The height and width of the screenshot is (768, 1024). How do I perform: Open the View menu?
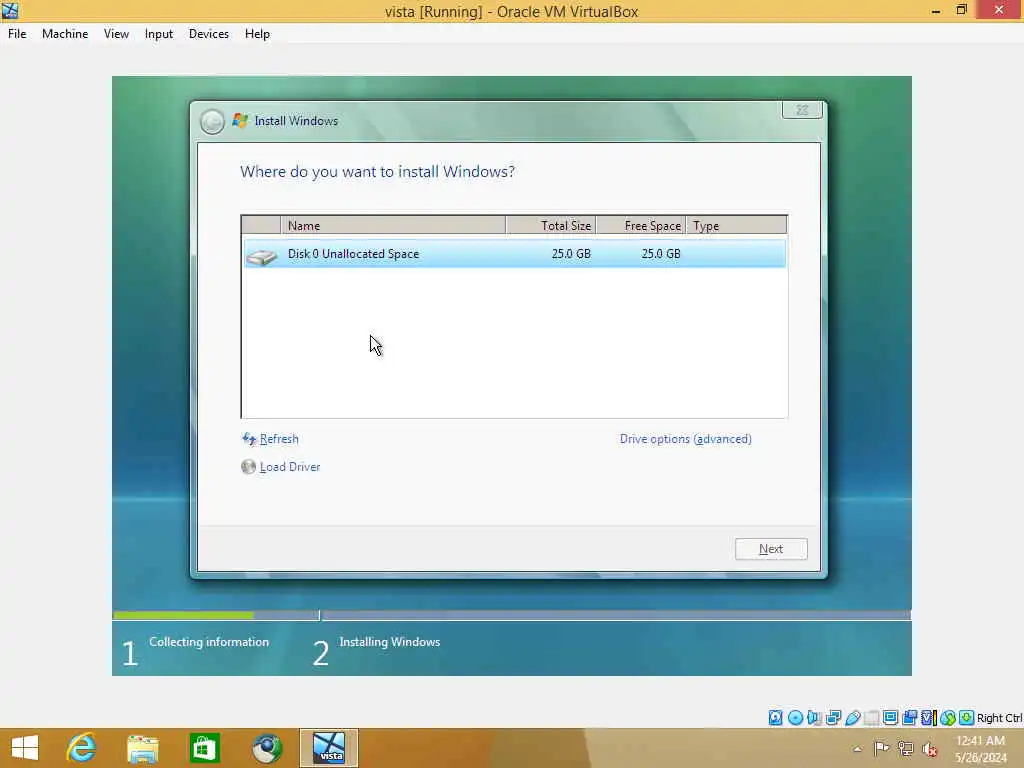click(x=116, y=34)
